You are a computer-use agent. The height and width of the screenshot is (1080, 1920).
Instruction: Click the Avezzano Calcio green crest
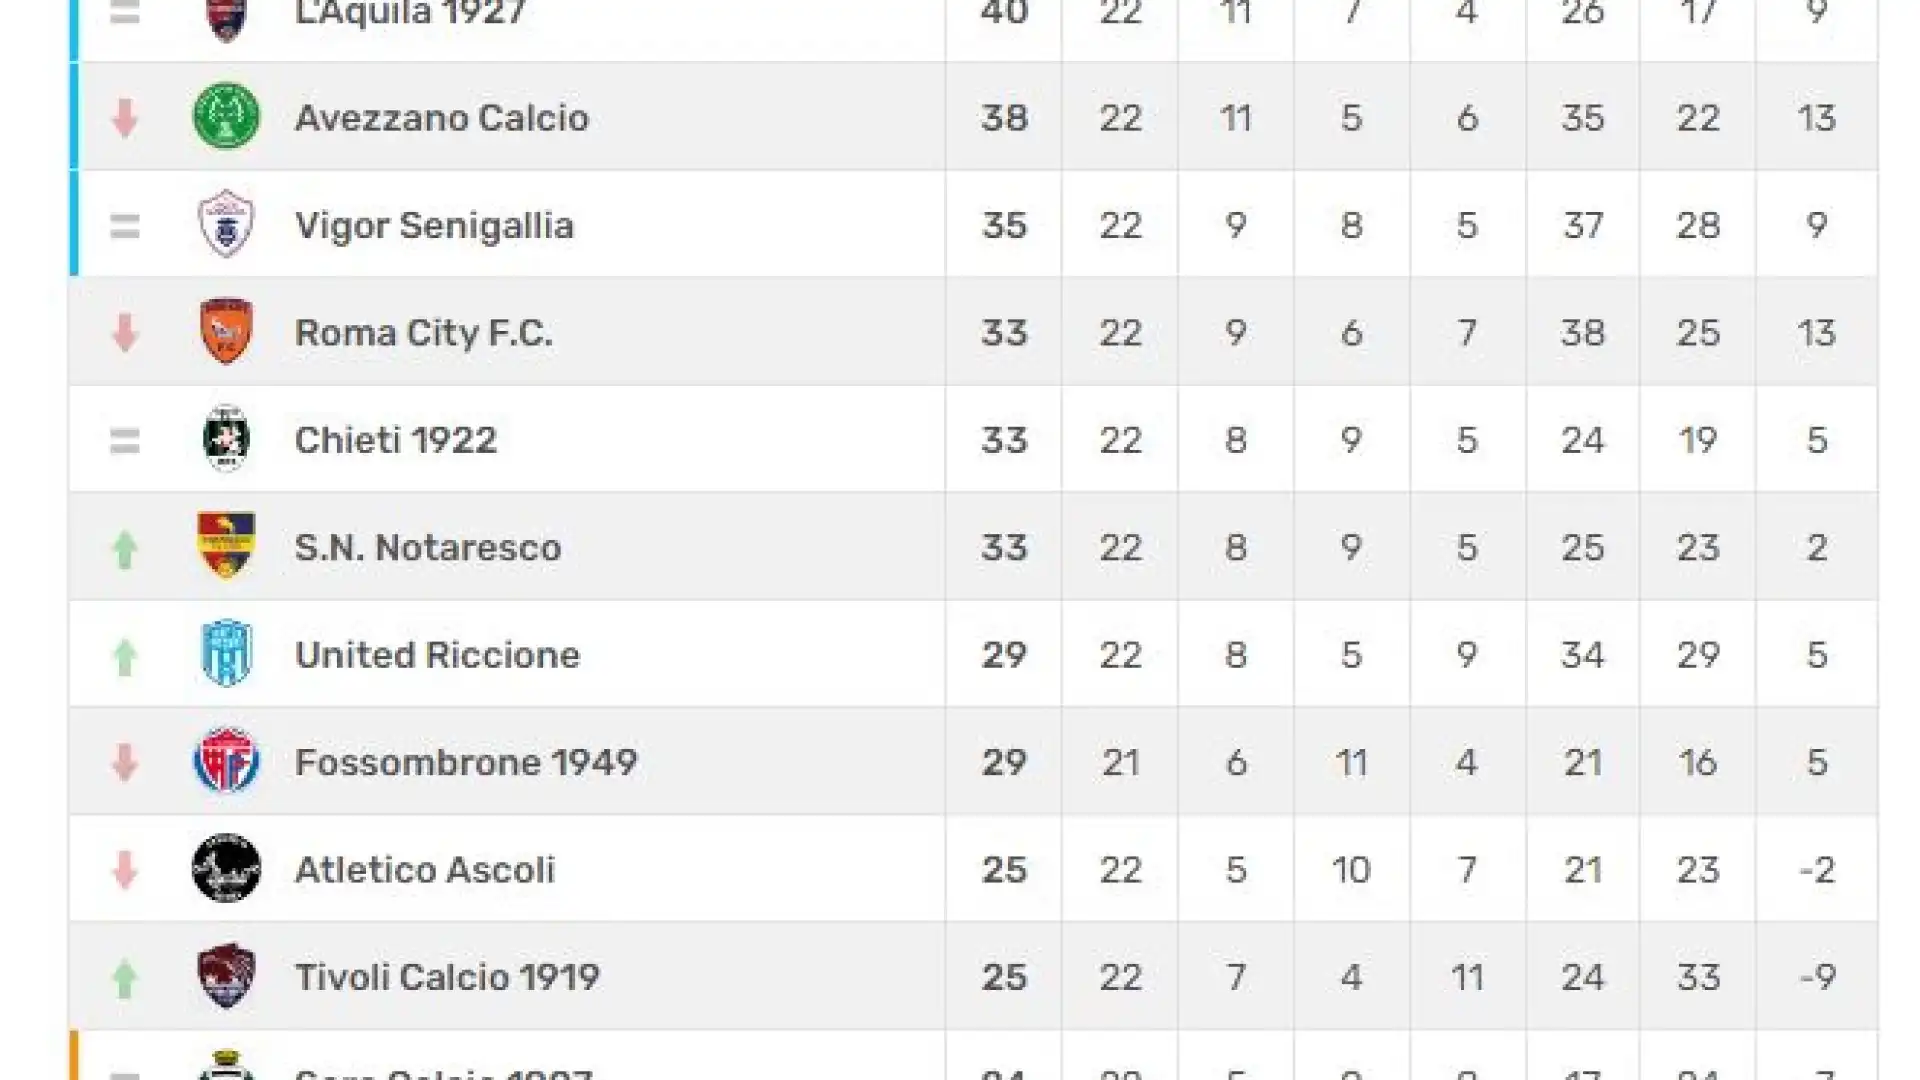(x=226, y=116)
